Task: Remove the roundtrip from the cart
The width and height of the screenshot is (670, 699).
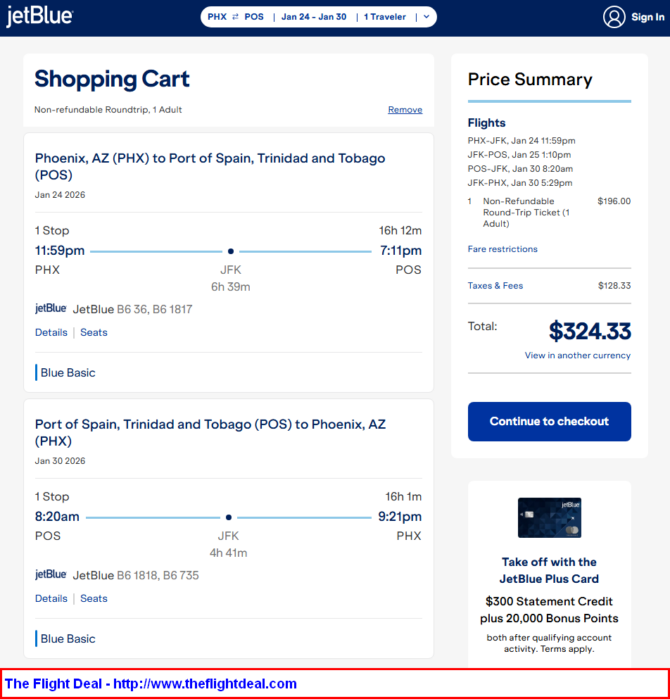Action: [x=405, y=110]
